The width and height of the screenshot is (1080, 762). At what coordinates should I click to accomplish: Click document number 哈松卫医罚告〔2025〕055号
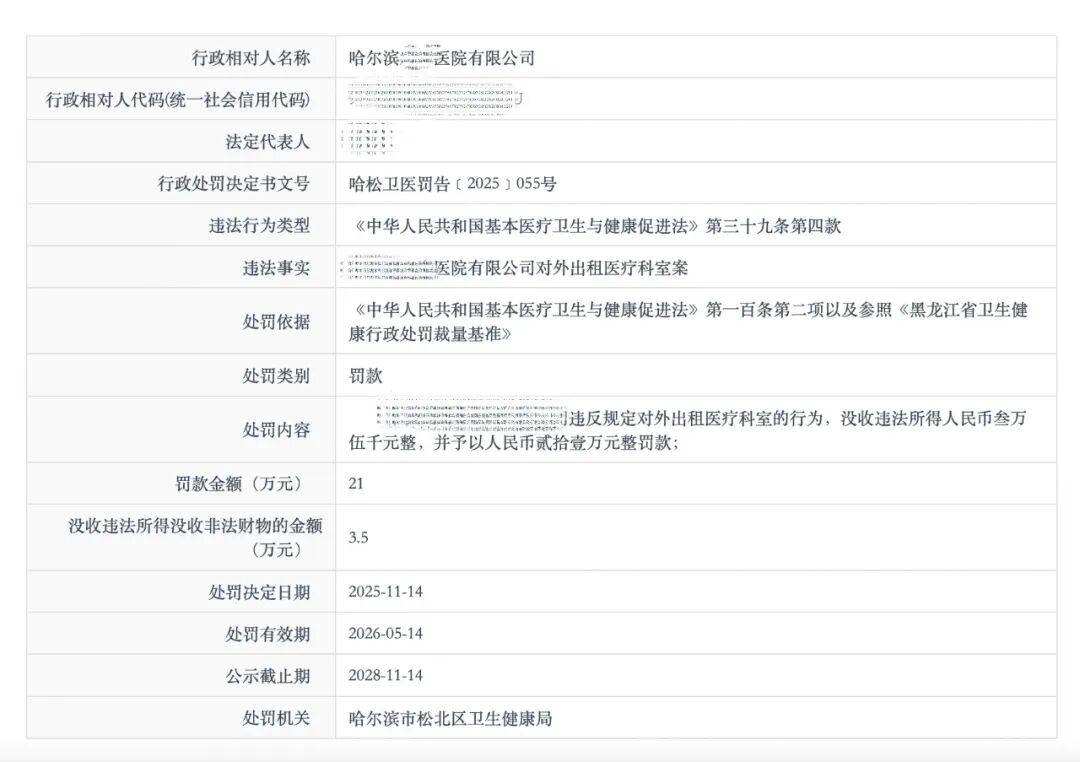click(447, 182)
